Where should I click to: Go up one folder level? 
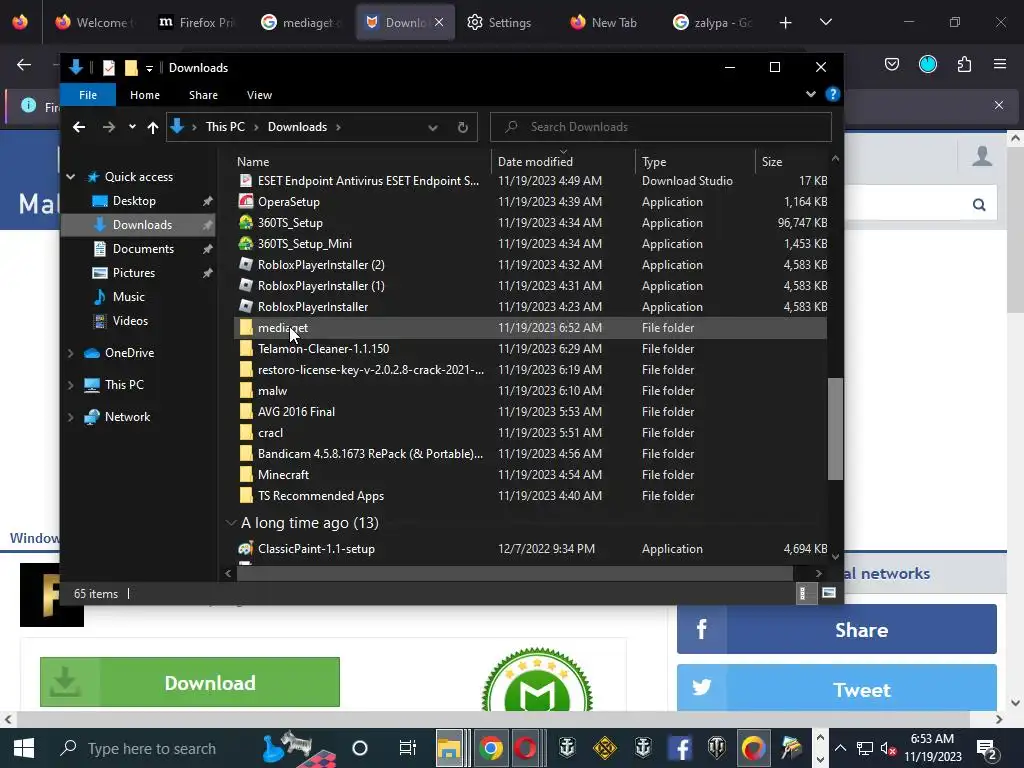point(153,127)
